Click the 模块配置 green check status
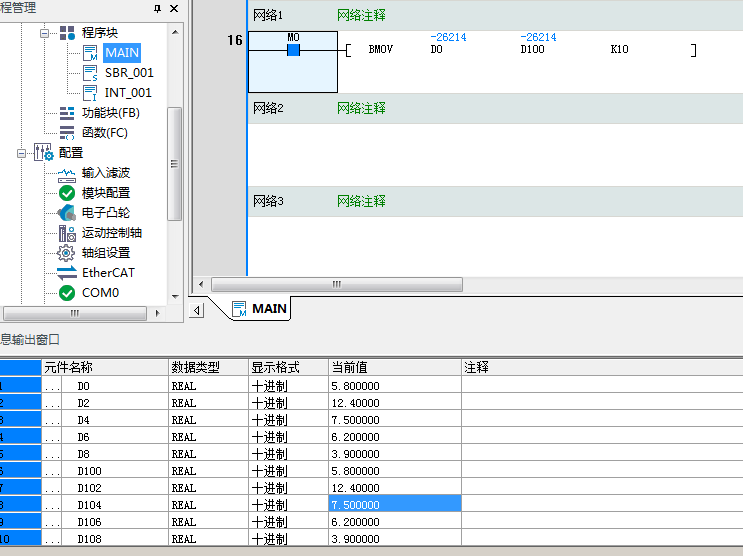 67,192
